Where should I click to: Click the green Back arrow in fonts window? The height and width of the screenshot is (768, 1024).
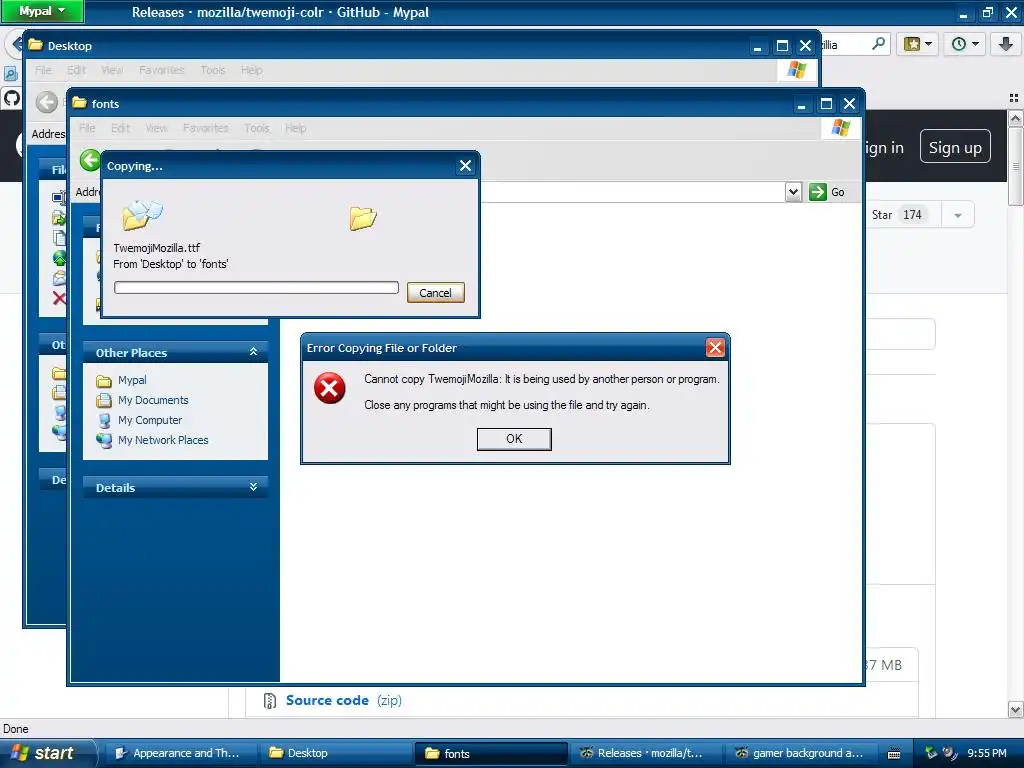tap(90, 160)
